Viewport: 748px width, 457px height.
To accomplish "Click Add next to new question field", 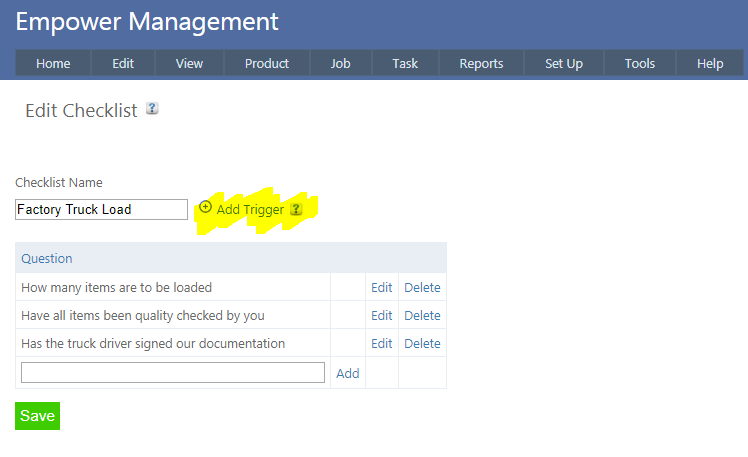I will (x=347, y=373).
